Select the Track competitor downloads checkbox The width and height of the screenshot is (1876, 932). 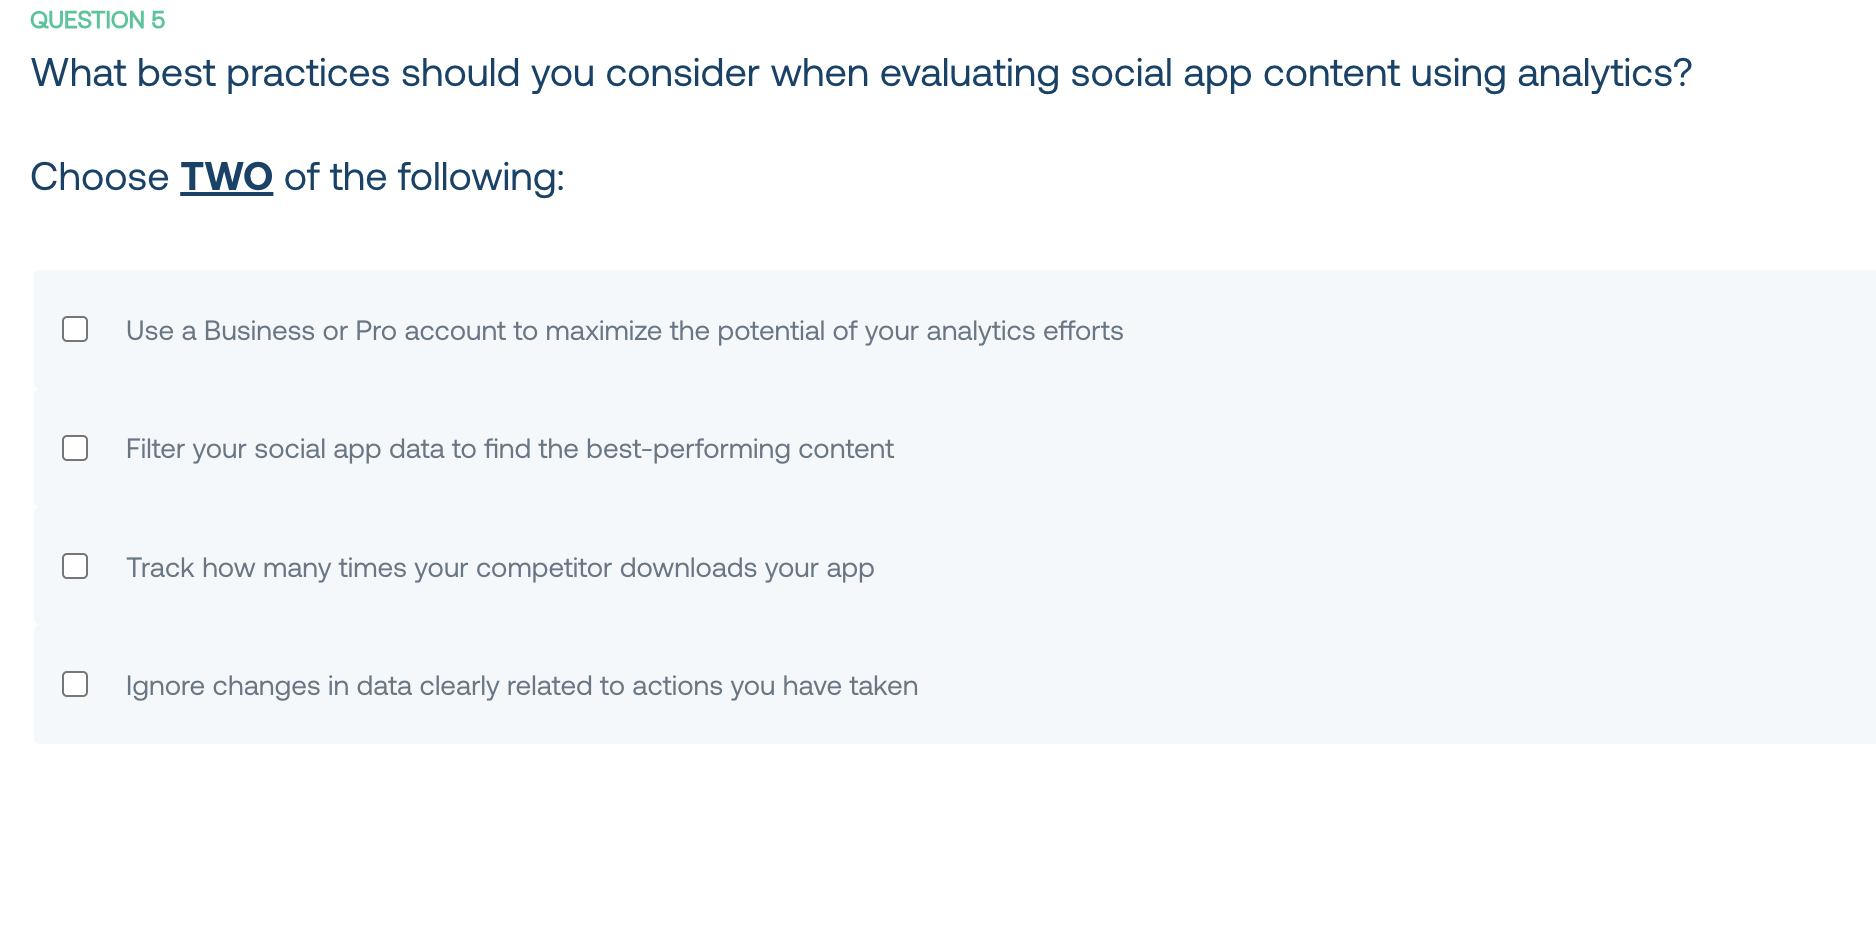coord(75,566)
